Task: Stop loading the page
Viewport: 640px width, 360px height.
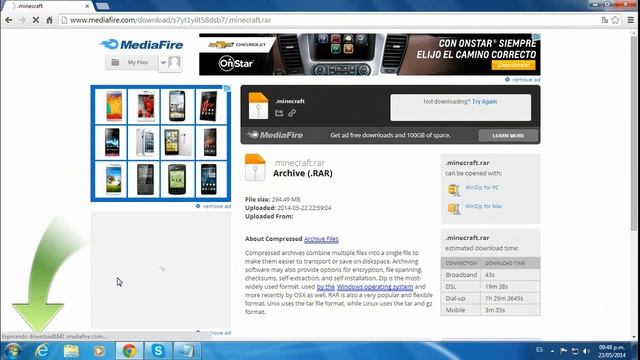Action: point(36,20)
